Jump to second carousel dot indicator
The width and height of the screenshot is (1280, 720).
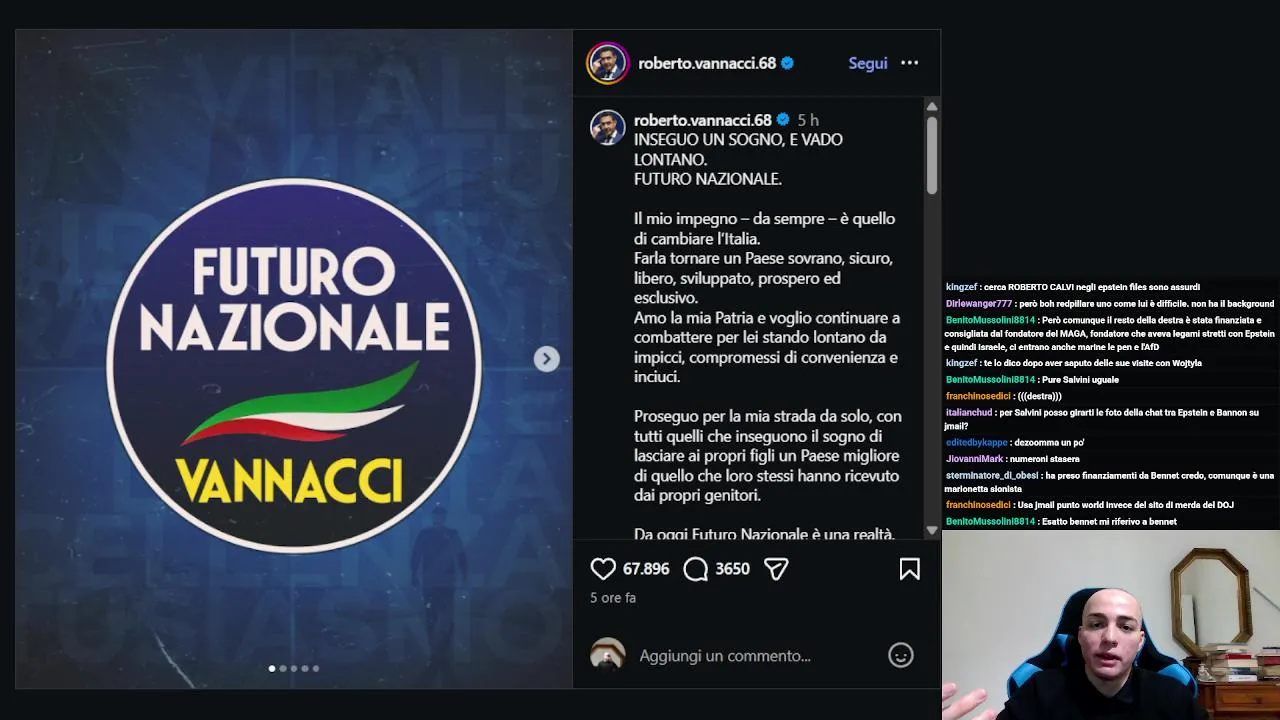point(283,668)
